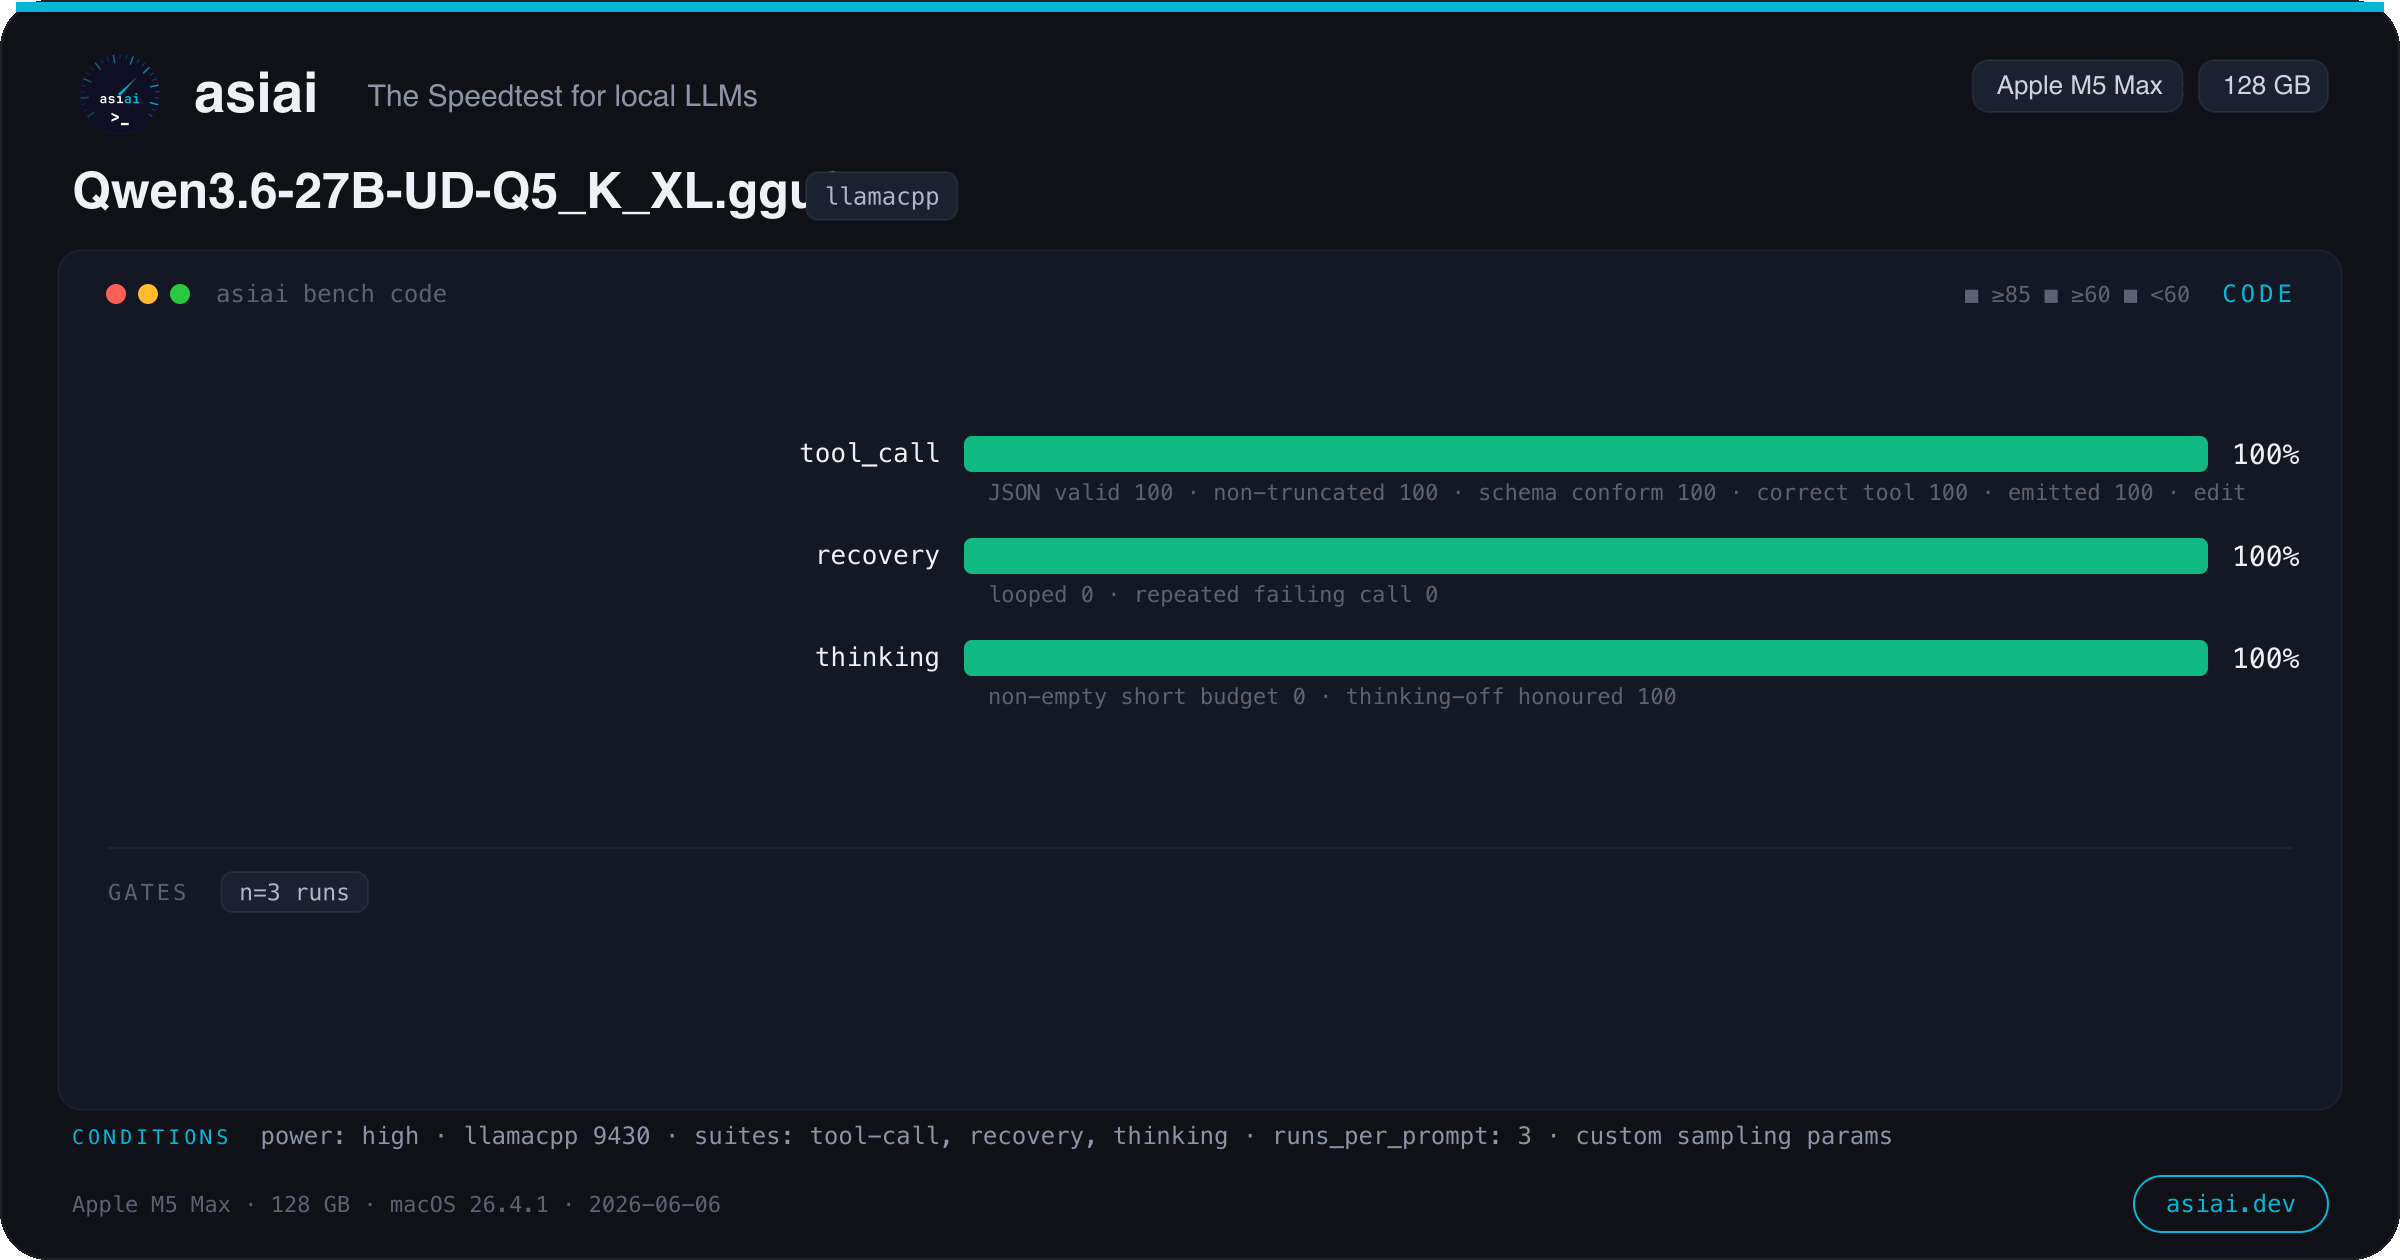Click the CONDITIONS label
The width and height of the screenshot is (2400, 1260).
[x=151, y=1137]
